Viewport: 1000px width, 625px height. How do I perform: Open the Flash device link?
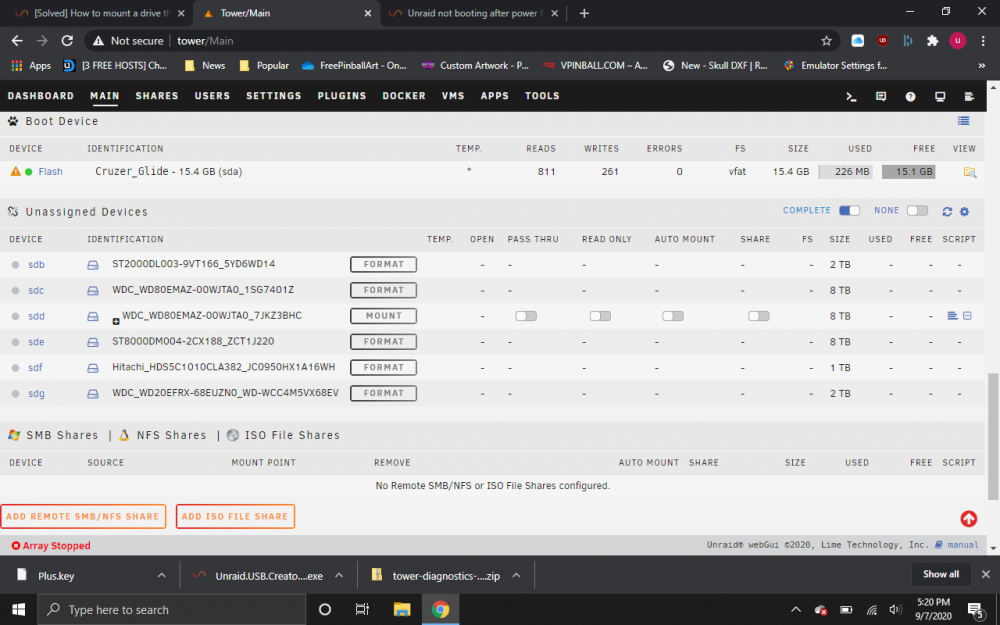click(50, 172)
